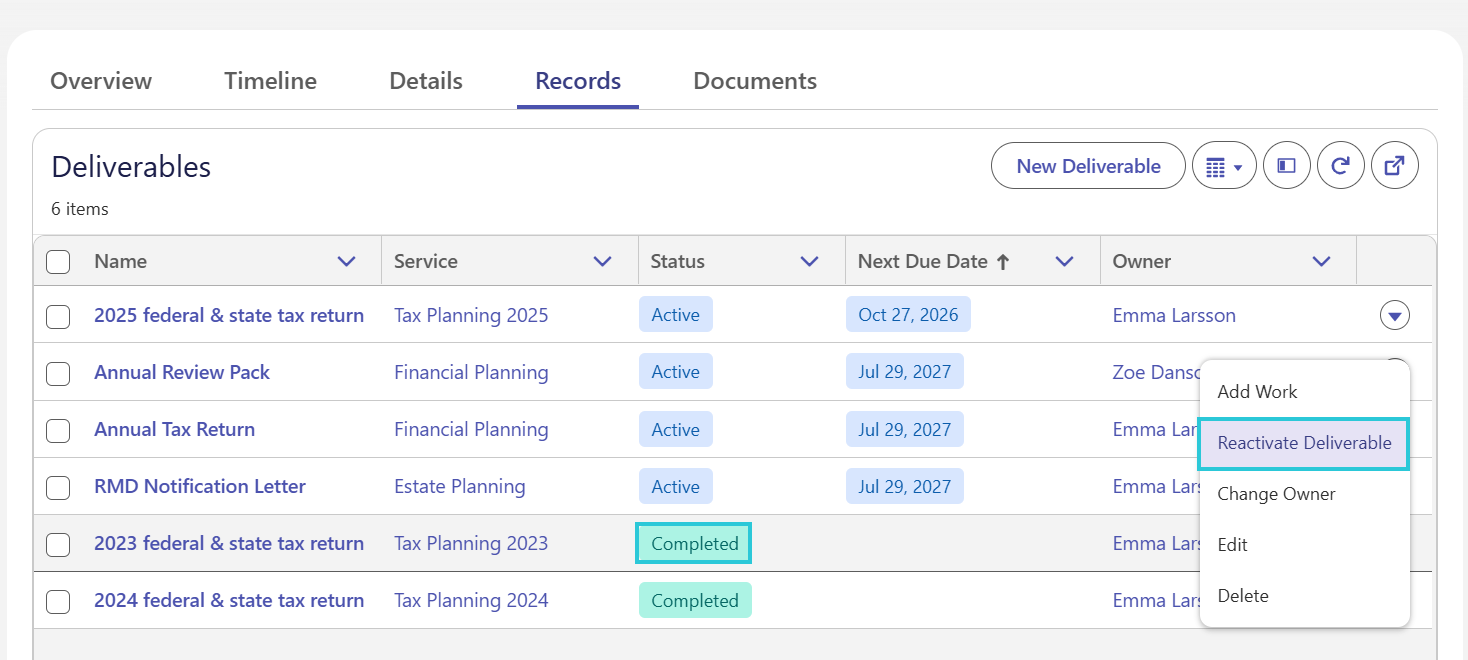The height and width of the screenshot is (660, 1468).
Task: Click Jul 29, 2027 date for RMD Notification Letter
Action: 905,487
